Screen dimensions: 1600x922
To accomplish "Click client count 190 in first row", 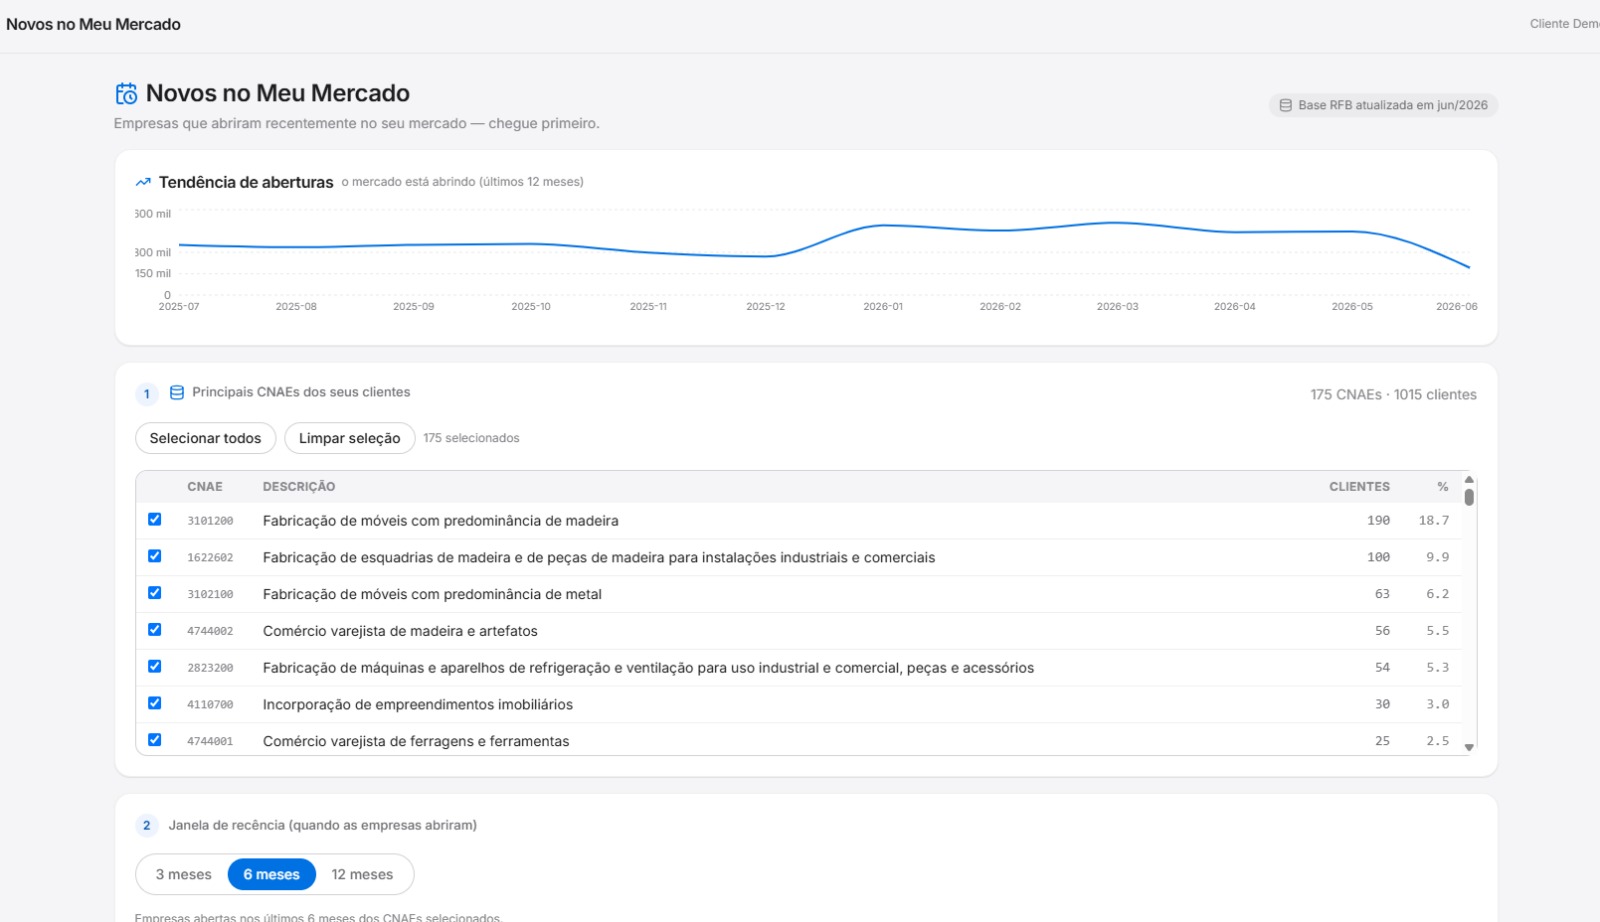I will coord(1378,521).
